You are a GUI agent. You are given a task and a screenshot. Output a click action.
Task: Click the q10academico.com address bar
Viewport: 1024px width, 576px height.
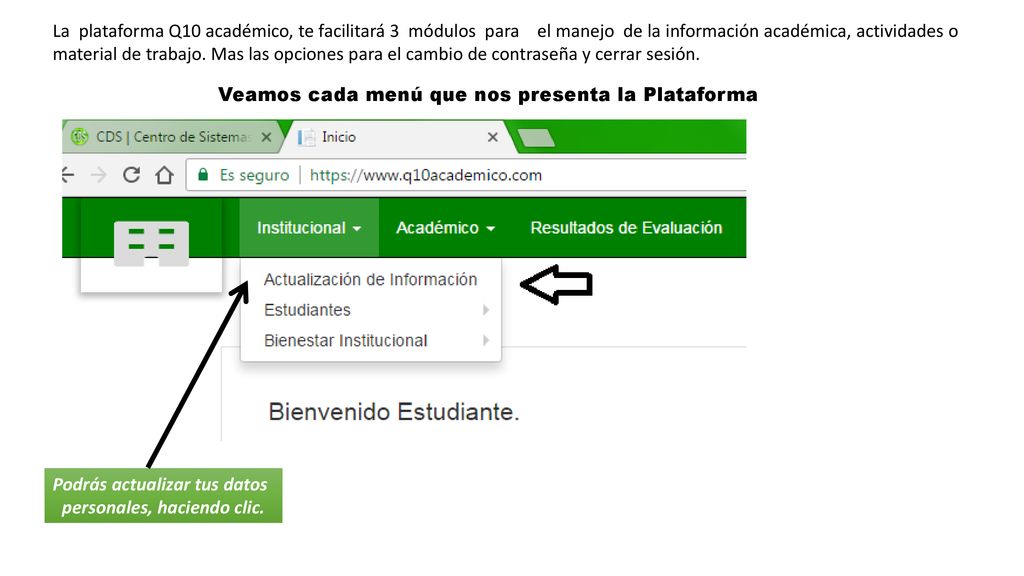[x=467, y=175]
